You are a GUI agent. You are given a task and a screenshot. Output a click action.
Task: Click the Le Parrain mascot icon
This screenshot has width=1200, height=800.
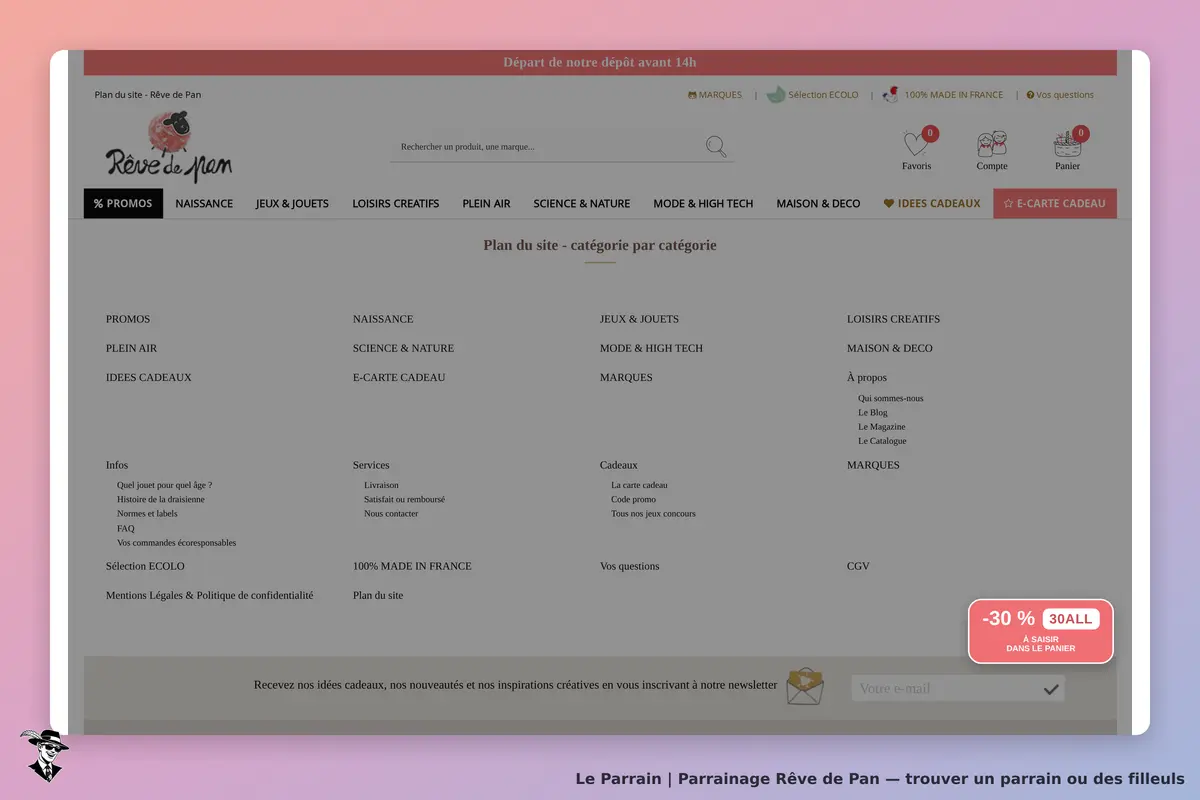44,755
